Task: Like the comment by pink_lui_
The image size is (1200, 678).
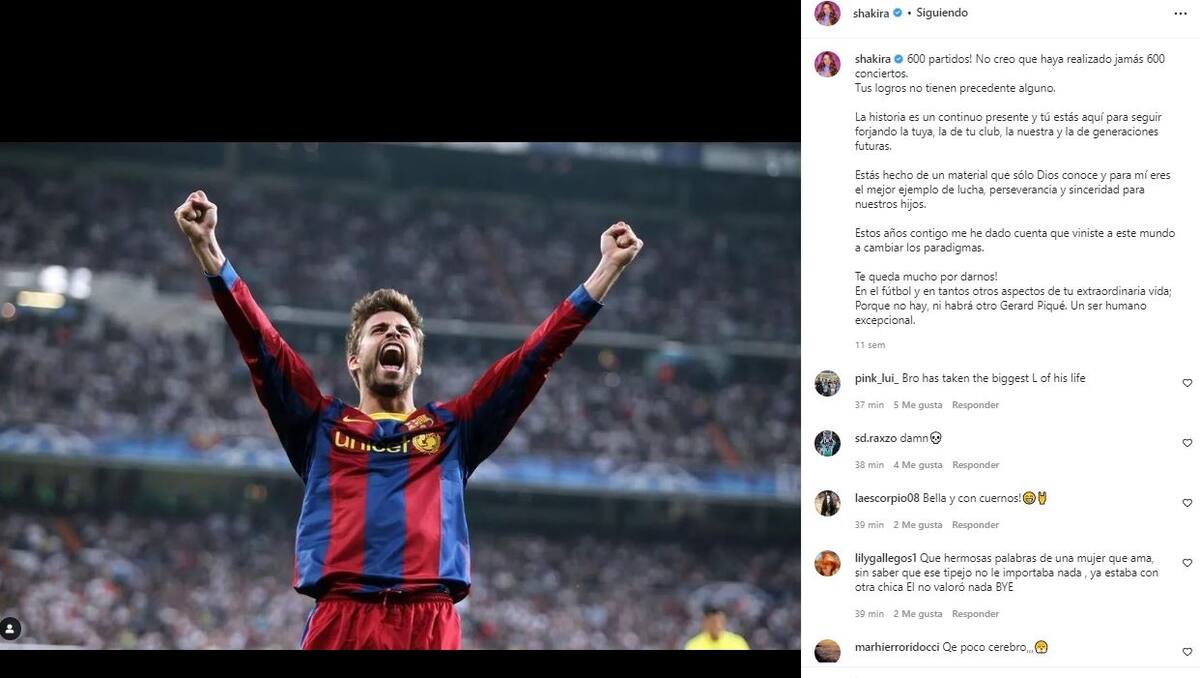Action: point(1187,383)
